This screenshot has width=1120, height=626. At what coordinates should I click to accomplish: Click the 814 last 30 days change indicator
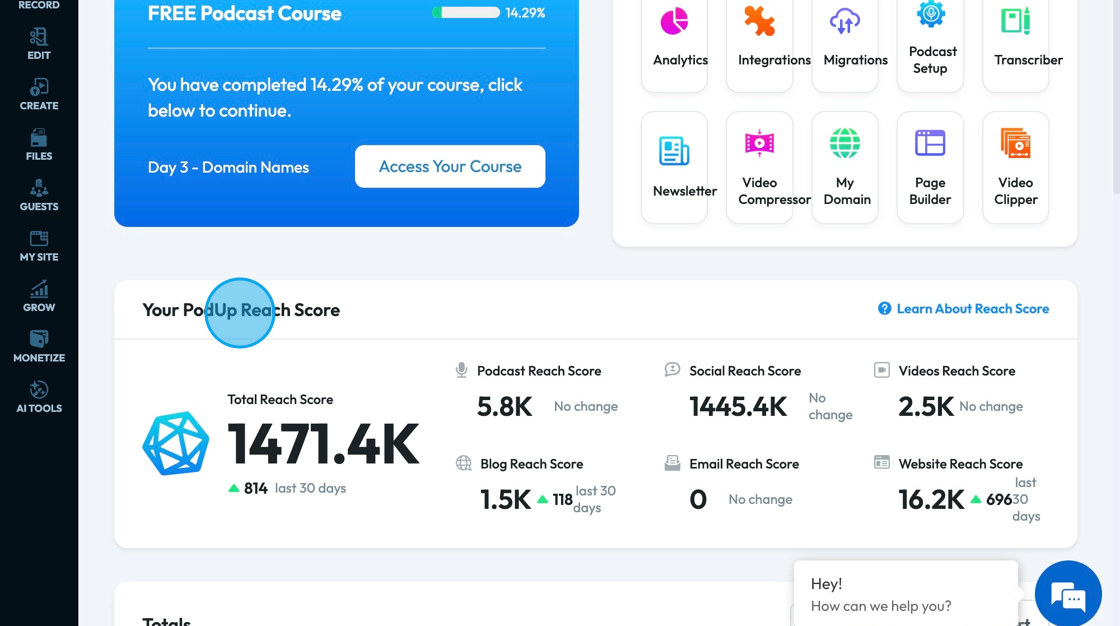(287, 488)
